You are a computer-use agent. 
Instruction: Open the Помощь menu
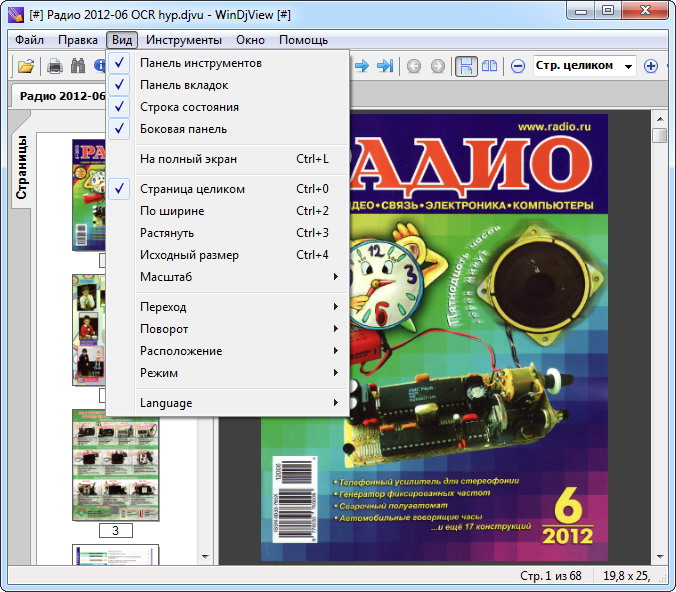pos(304,40)
